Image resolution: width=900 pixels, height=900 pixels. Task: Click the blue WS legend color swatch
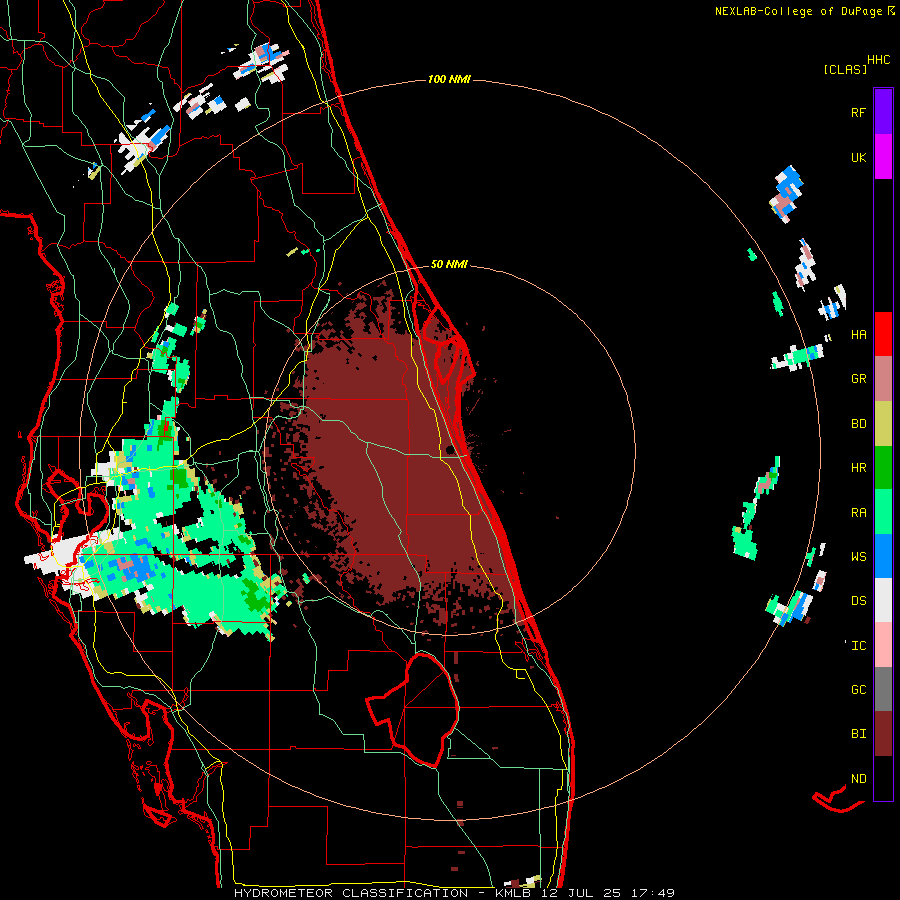point(883,556)
